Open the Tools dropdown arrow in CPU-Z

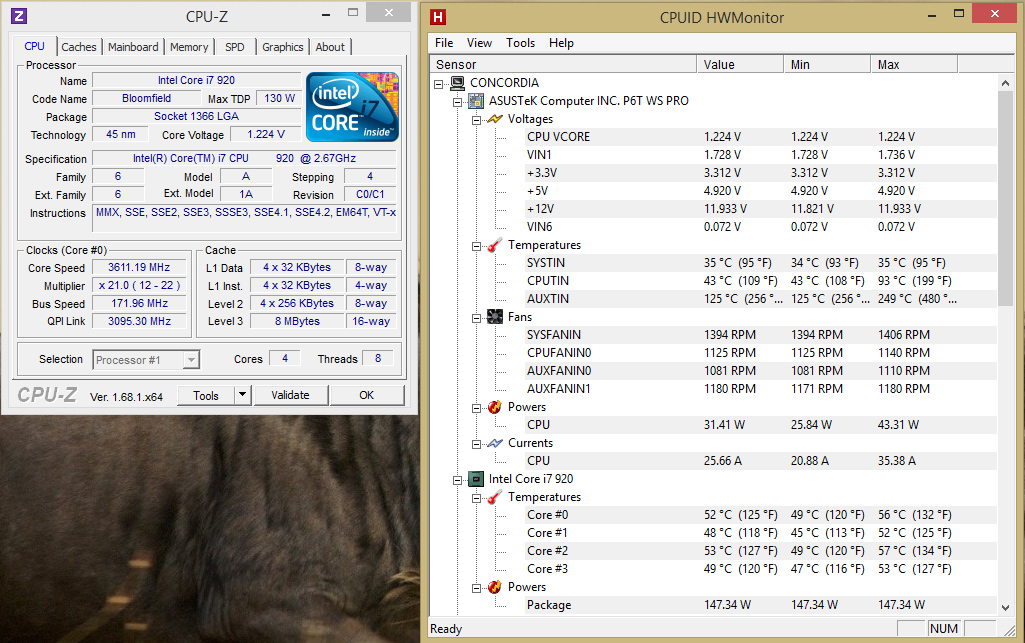[x=243, y=395]
